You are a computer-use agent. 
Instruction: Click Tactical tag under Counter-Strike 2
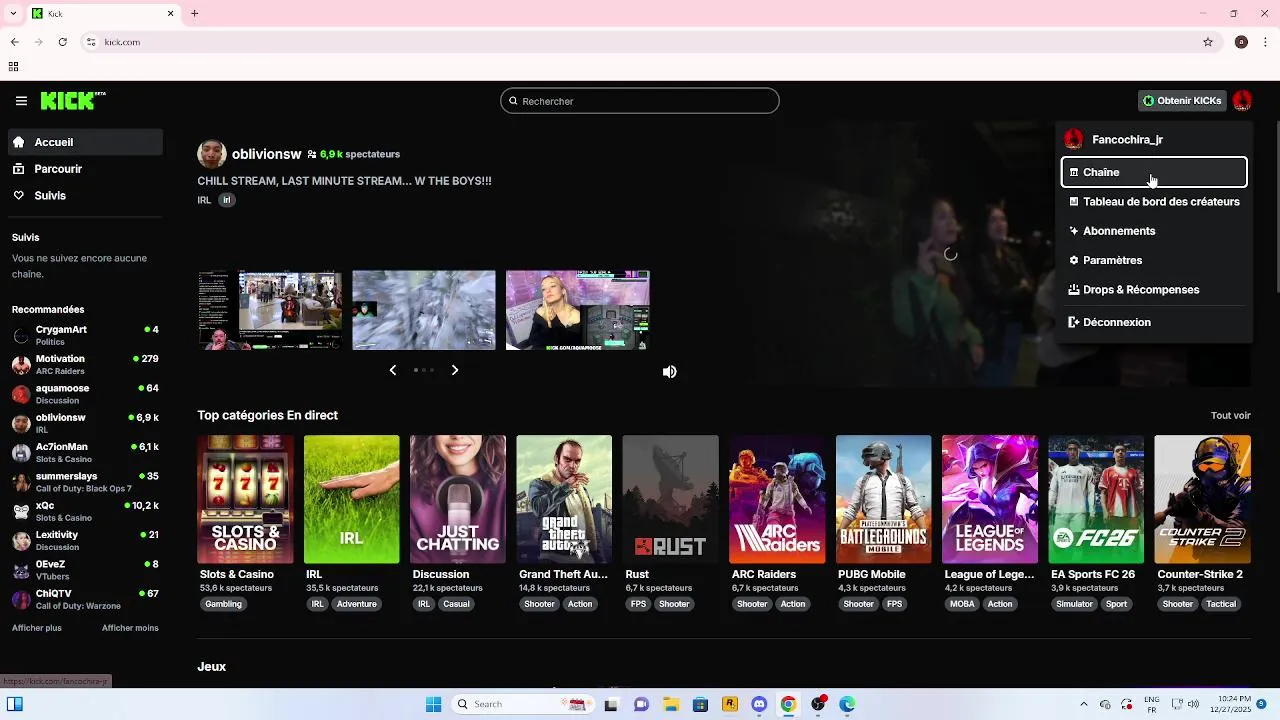pos(1221,604)
